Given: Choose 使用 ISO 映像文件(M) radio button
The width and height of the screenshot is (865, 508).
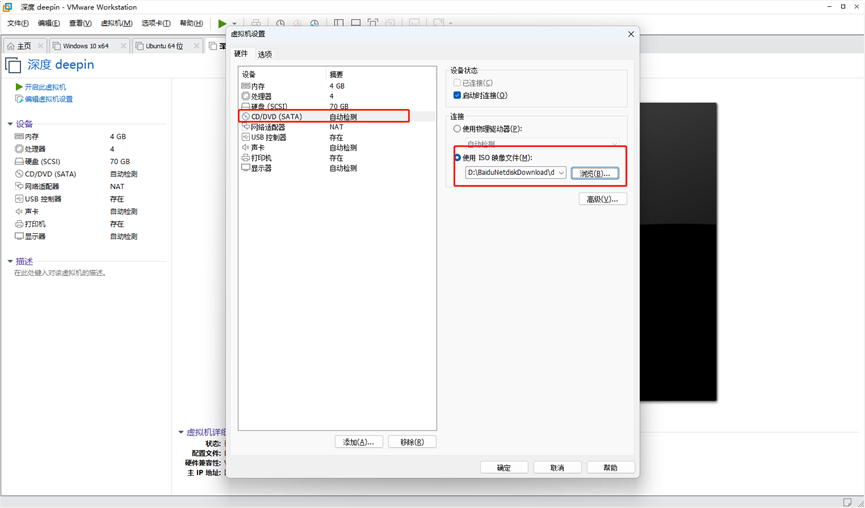Looking at the screenshot, I should pyautogui.click(x=457, y=158).
